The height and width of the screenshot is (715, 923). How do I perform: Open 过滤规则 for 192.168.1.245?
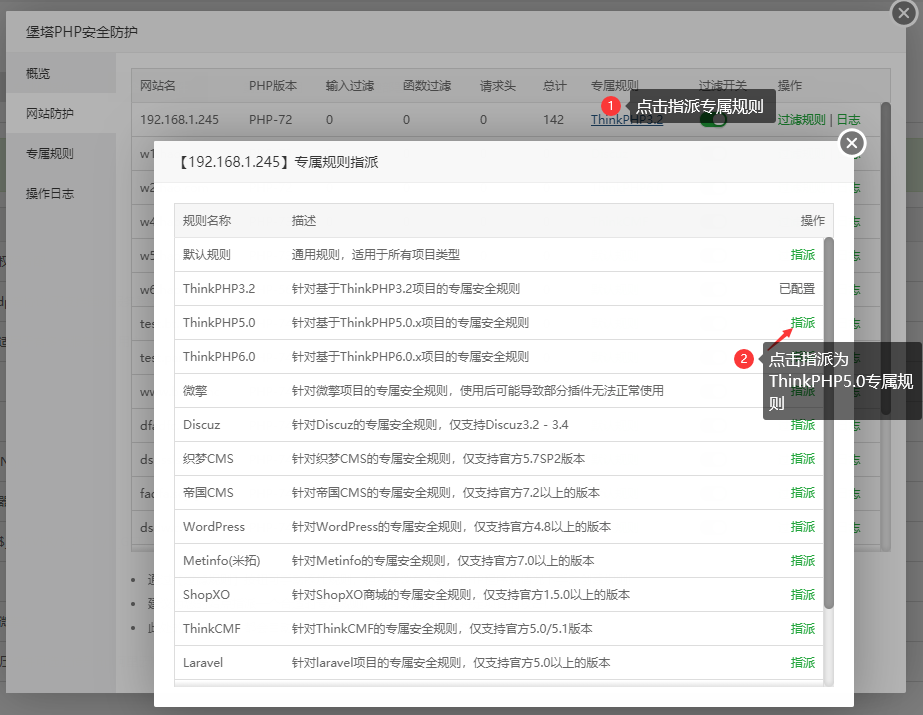[801, 120]
